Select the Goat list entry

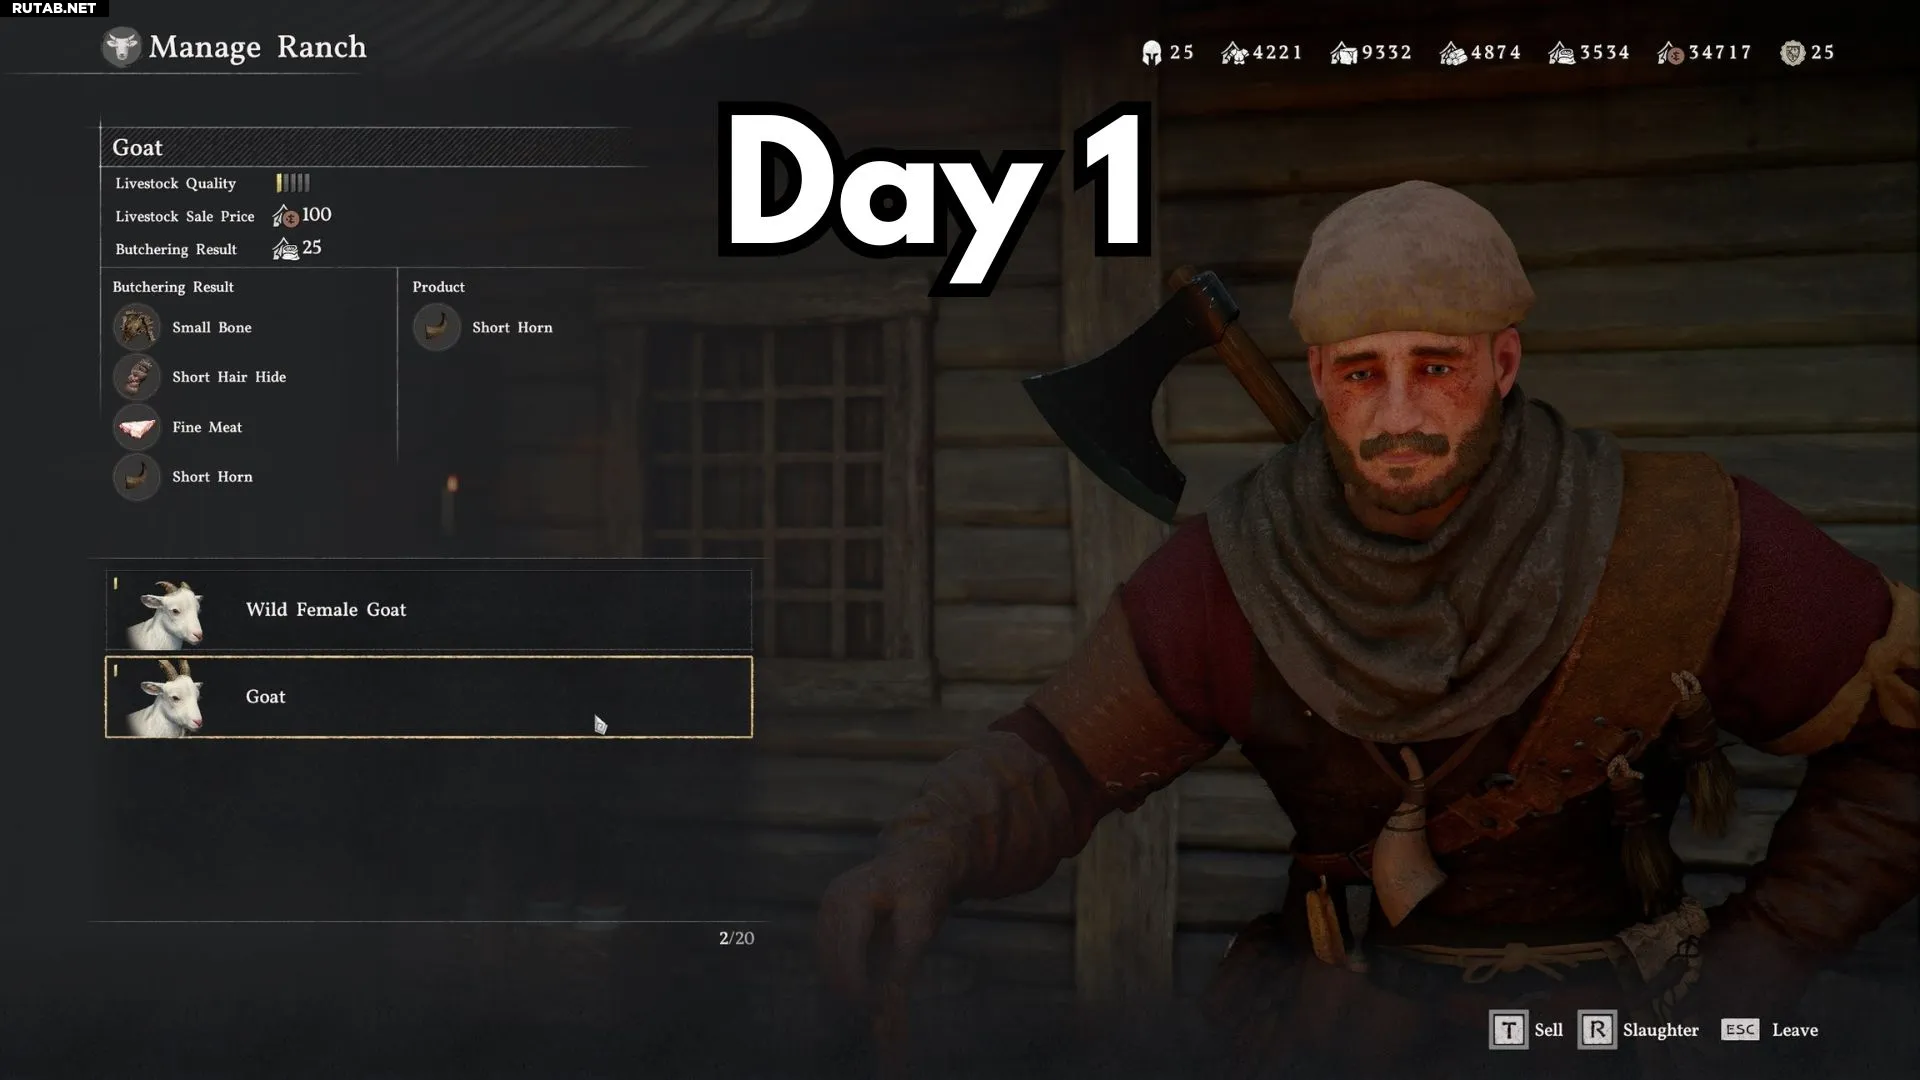point(429,697)
